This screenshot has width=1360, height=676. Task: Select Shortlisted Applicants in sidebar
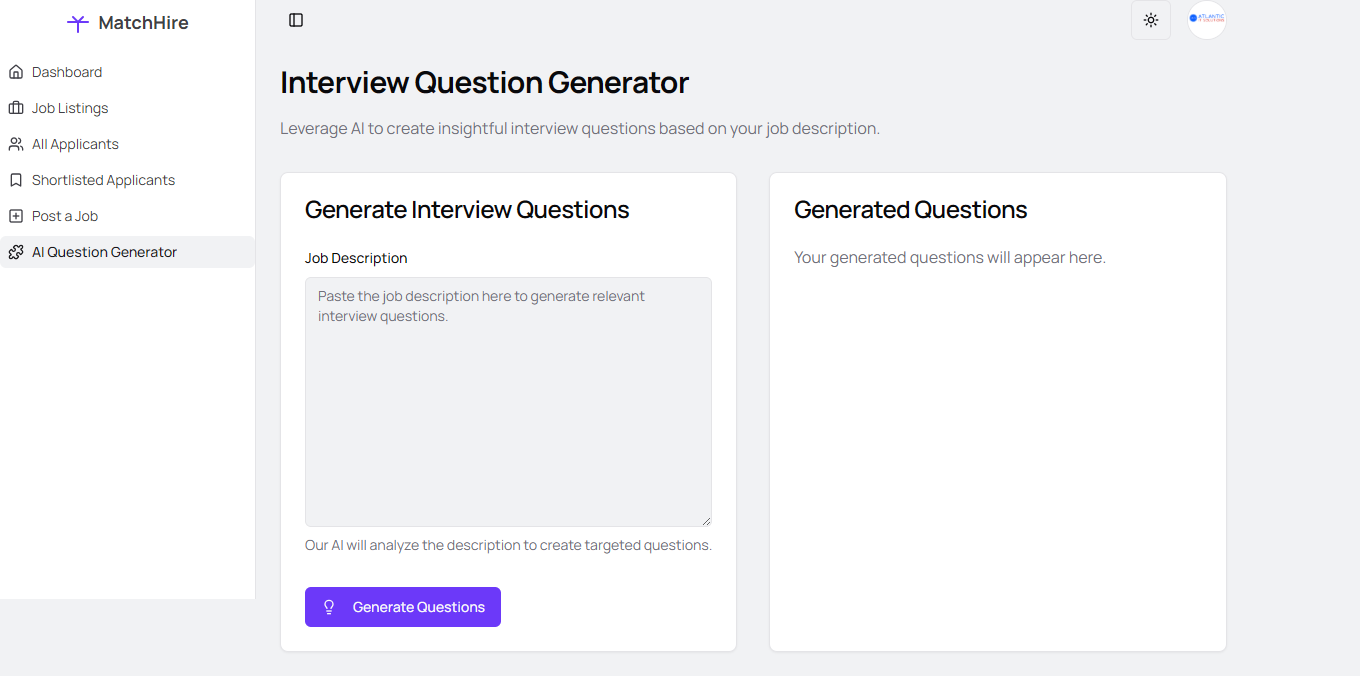pyautogui.click(x=103, y=180)
